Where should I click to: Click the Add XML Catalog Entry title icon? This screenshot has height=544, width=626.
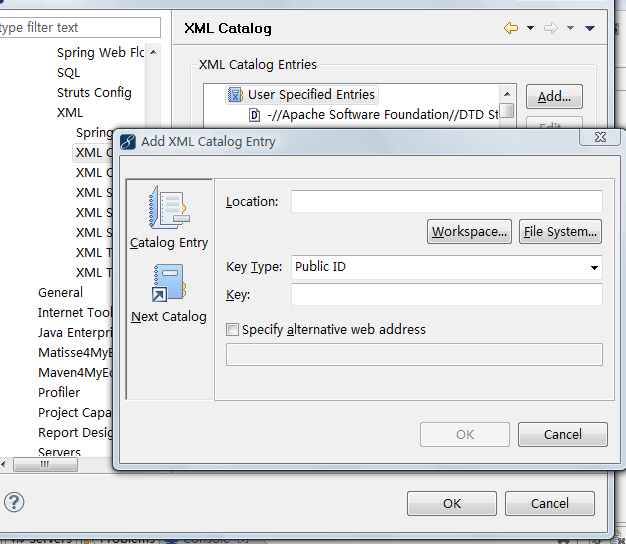click(128, 142)
